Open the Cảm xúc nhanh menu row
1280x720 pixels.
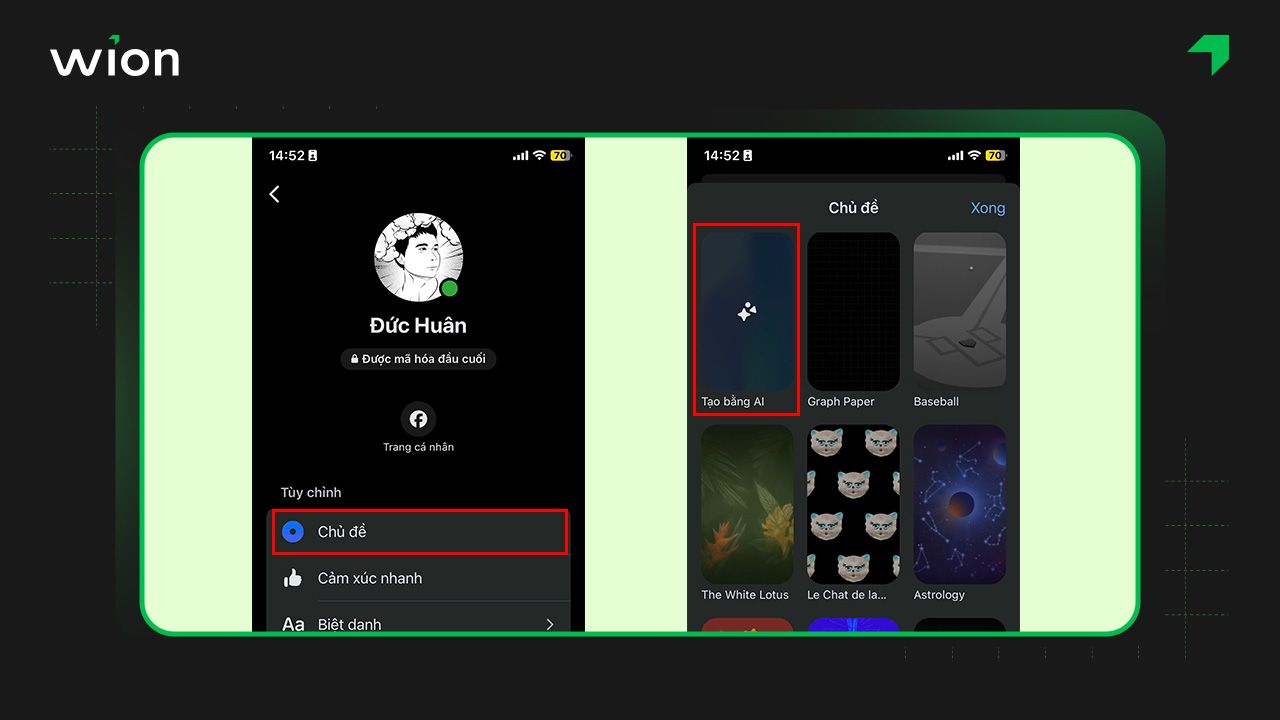pos(420,578)
